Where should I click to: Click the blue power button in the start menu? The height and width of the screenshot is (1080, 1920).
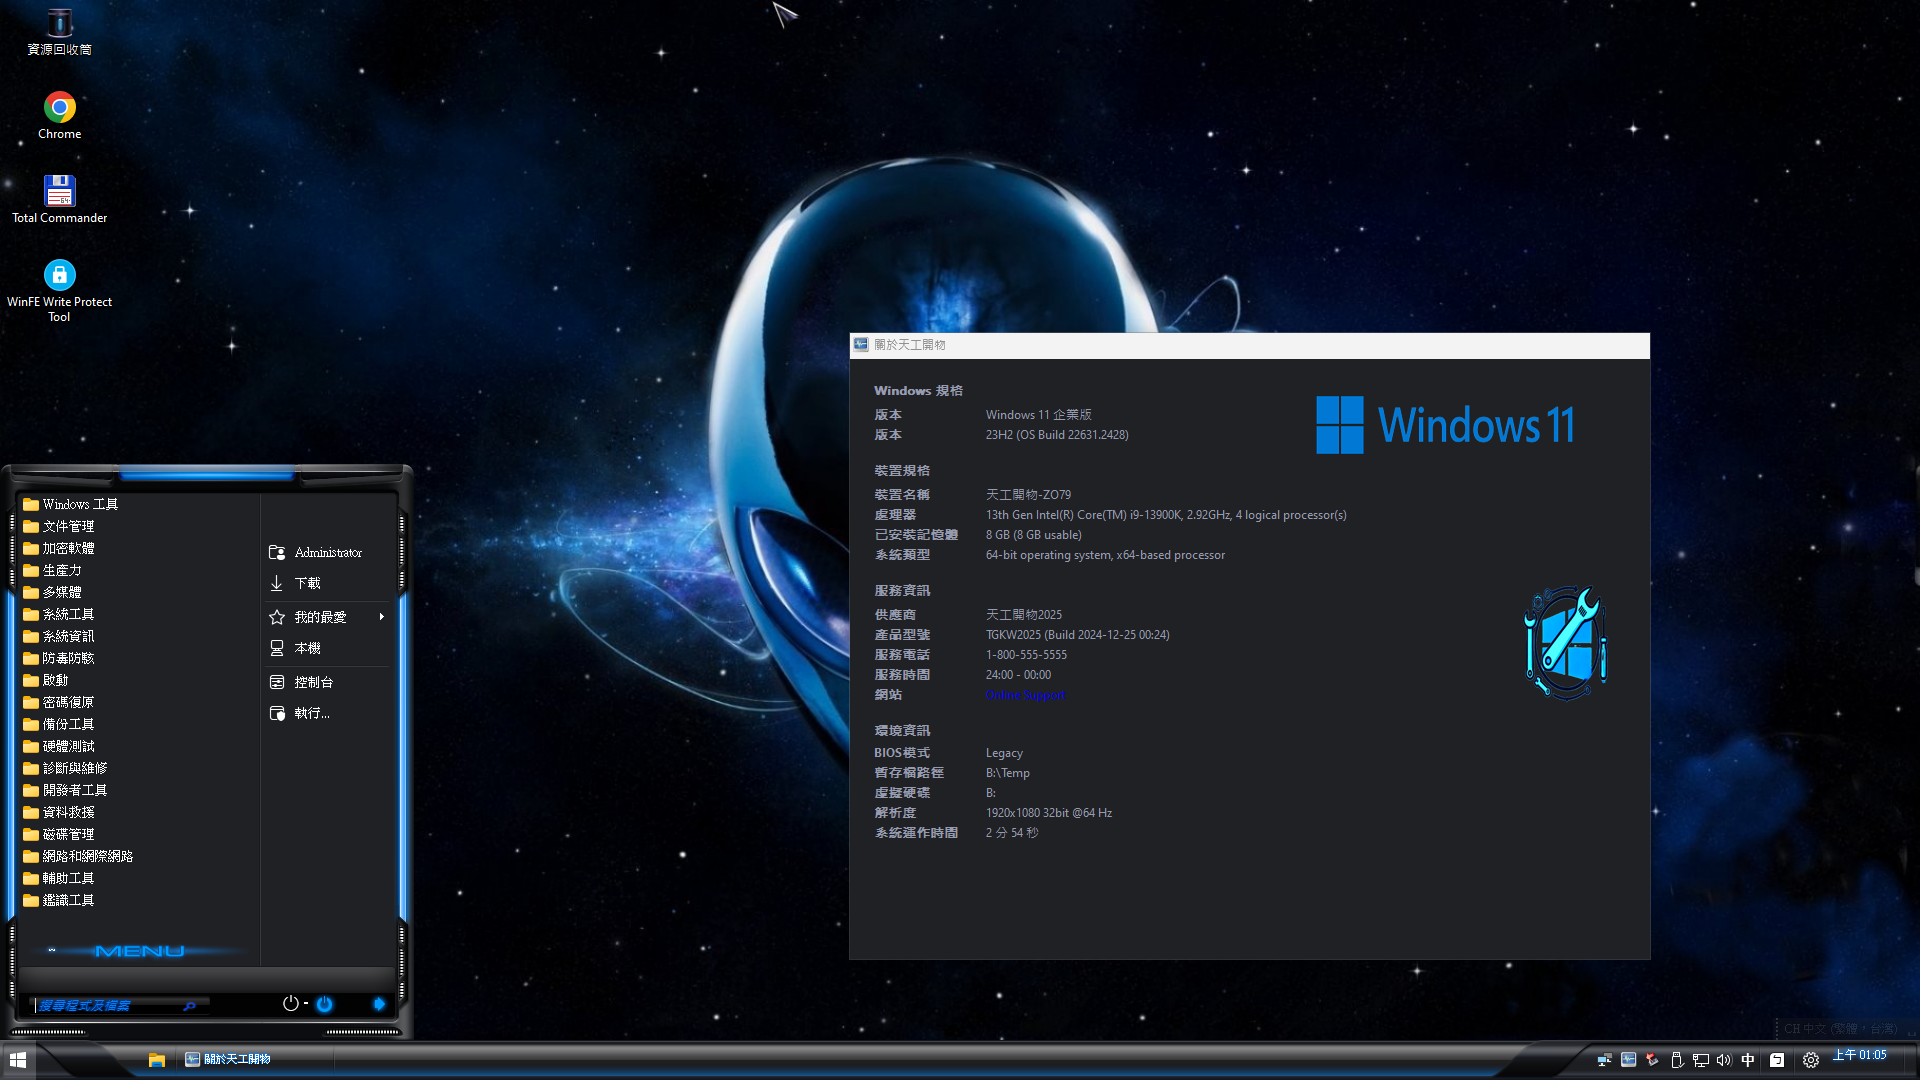[x=324, y=1004]
